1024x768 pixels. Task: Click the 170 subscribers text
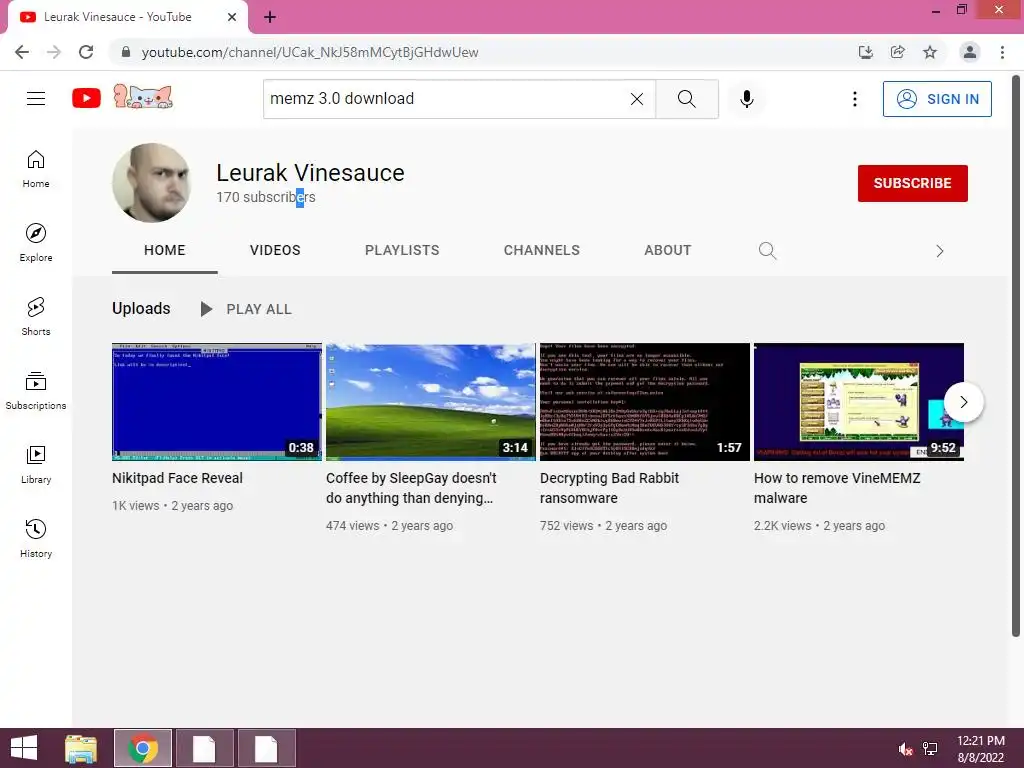point(266,197)
